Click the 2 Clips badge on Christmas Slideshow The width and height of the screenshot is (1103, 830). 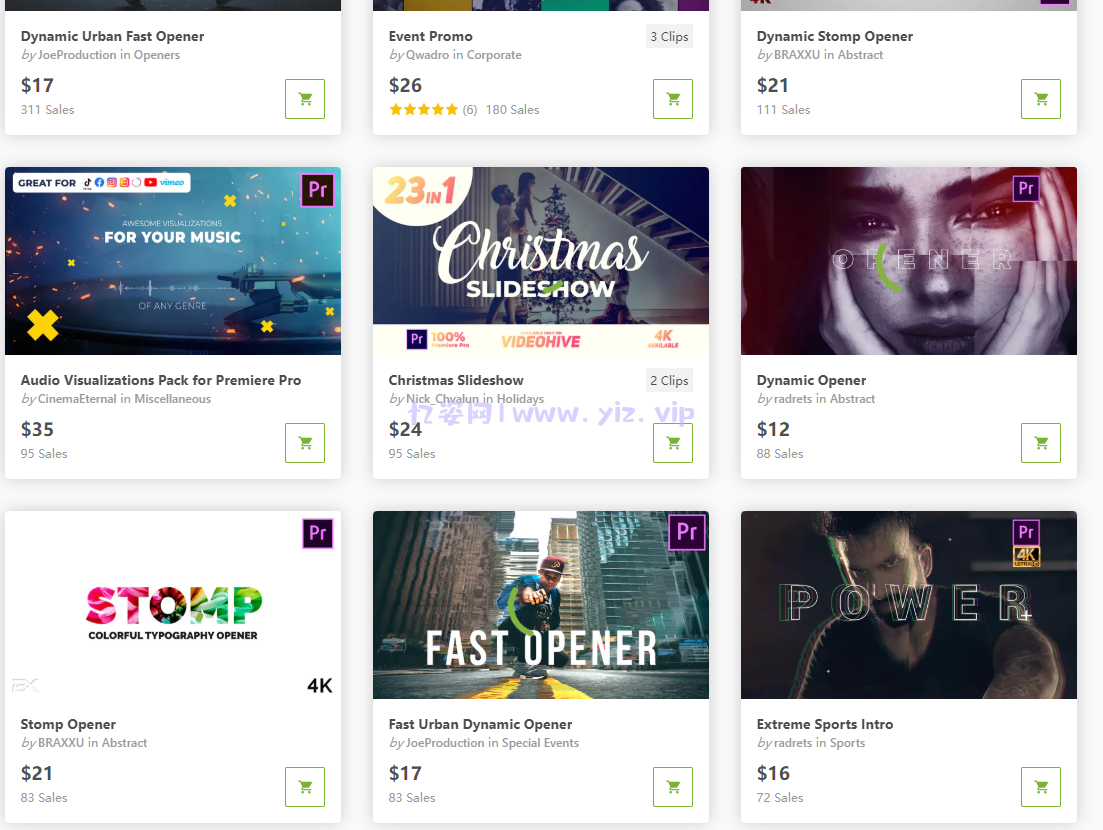click(x=669, y=381)
